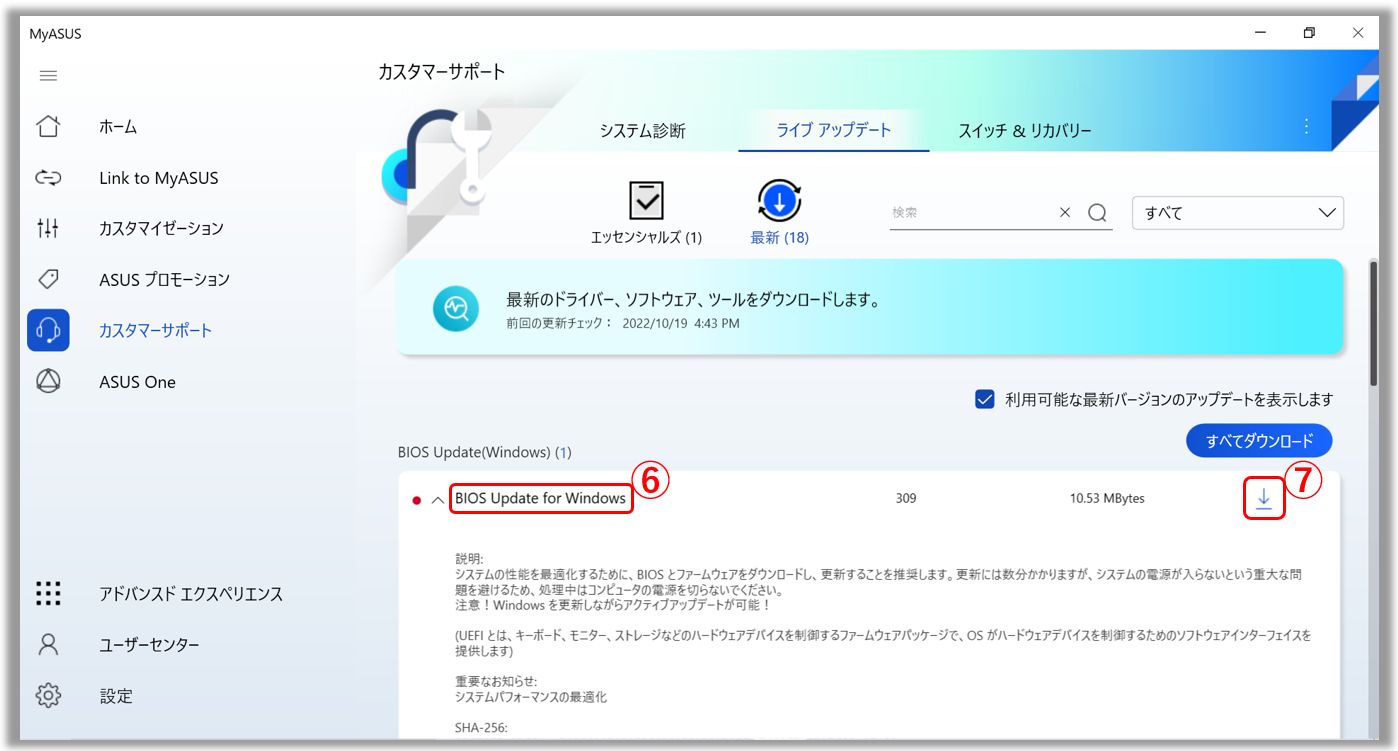Click the Home house icon
Image resolution: width=1398 pixels, height=751 pixels.
(48, 127)
